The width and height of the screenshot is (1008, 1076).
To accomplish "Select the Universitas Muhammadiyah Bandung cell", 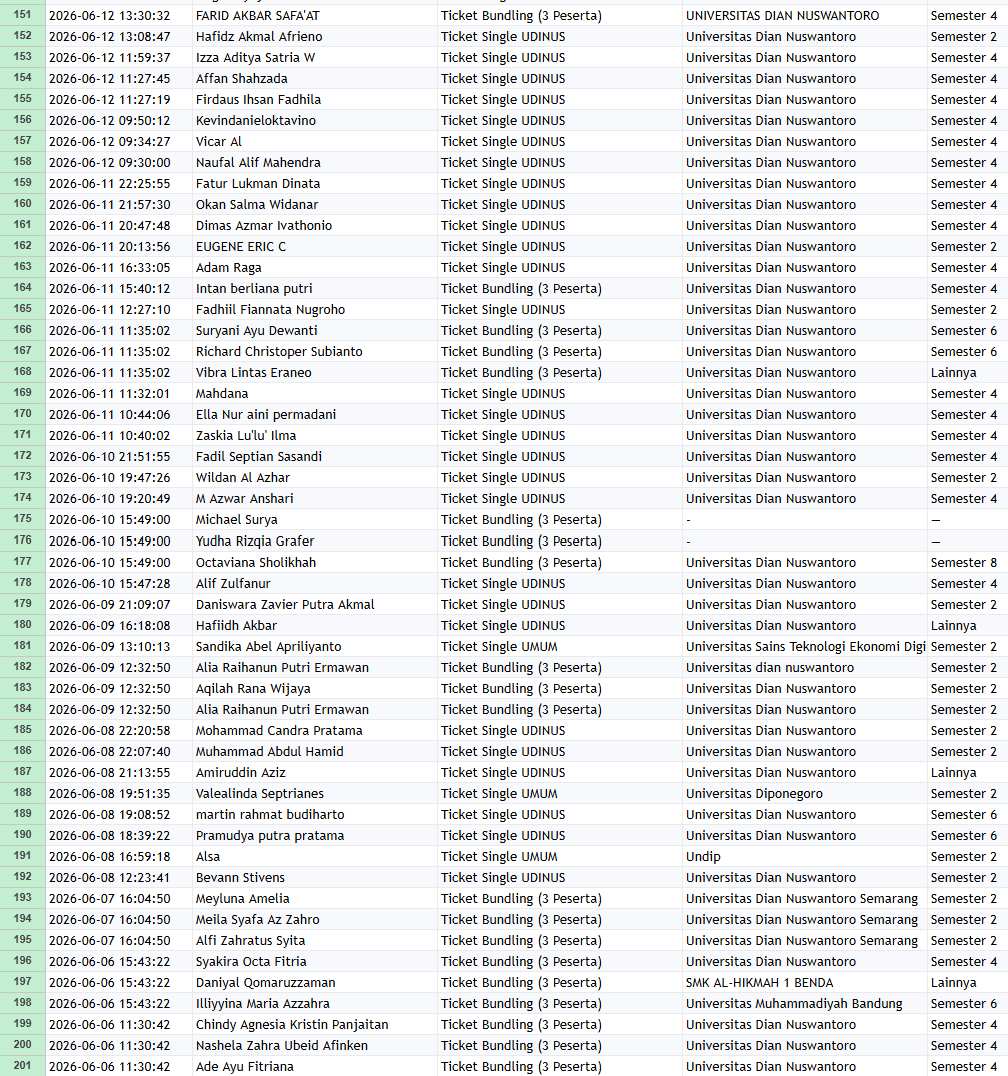I will click(805, 1003).
